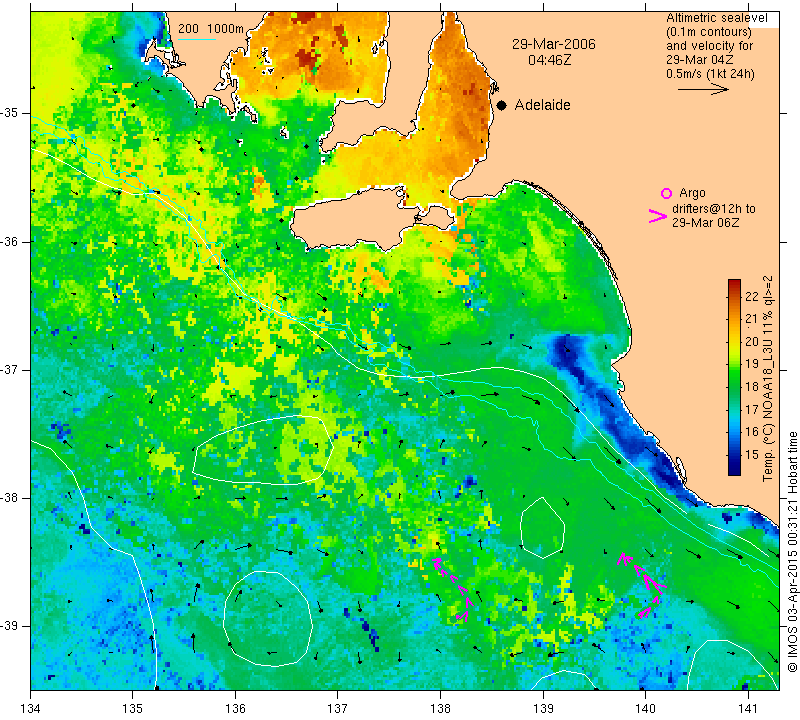Click the colorbar tick label 20

[x=752, y=341]
